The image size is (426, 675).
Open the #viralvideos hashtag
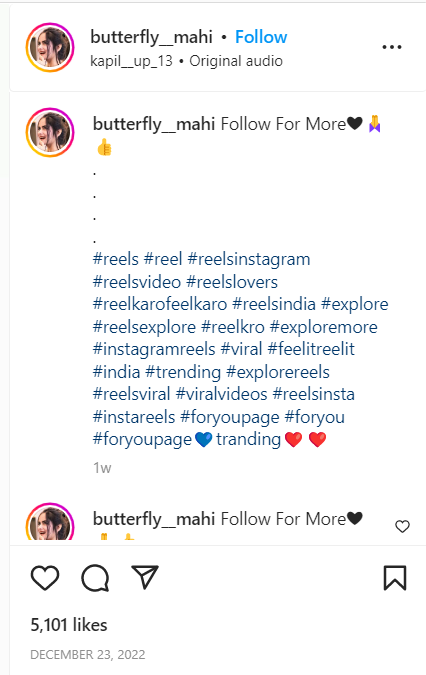click(222, 394)
